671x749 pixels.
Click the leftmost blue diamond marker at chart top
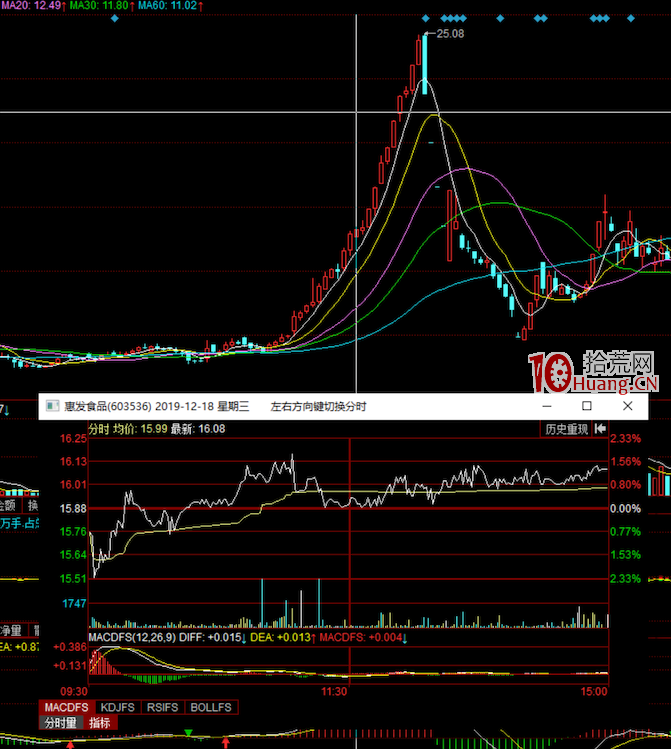pyautogui.click(x=115, y=19)
